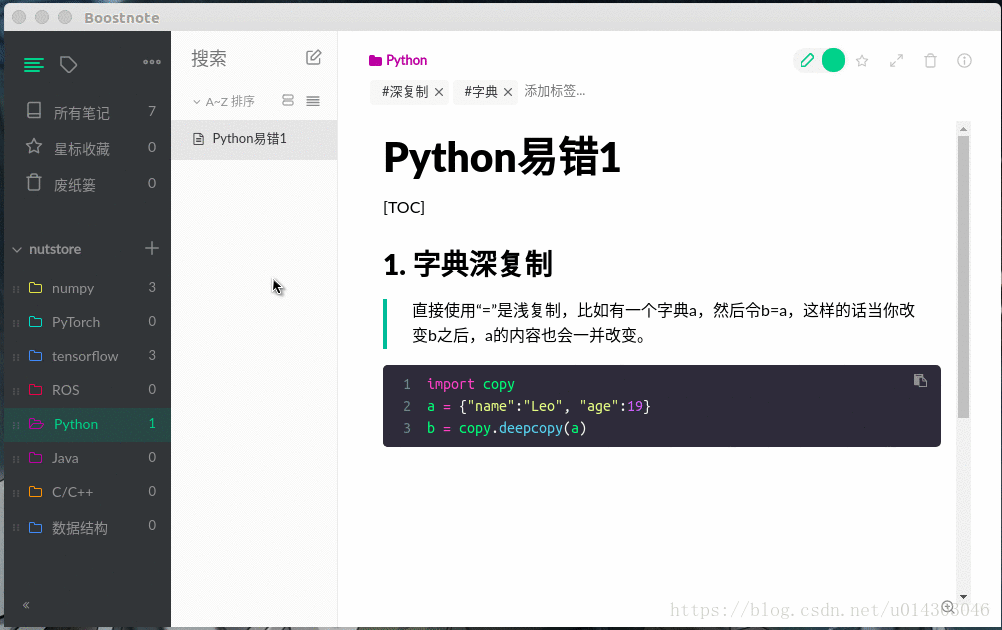Remove the #字典 tag
This screenshot has height=630, width=1002.
(508, 93)
